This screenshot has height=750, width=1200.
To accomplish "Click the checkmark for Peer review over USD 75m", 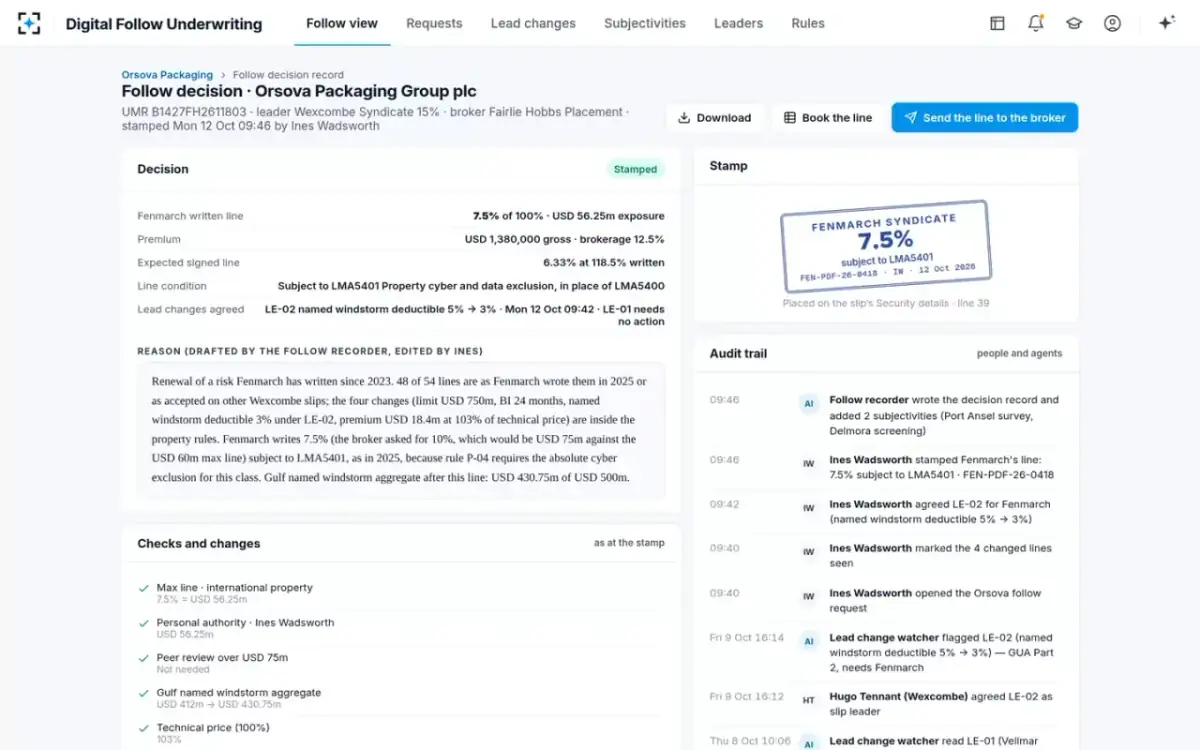I will pos(144,658).
